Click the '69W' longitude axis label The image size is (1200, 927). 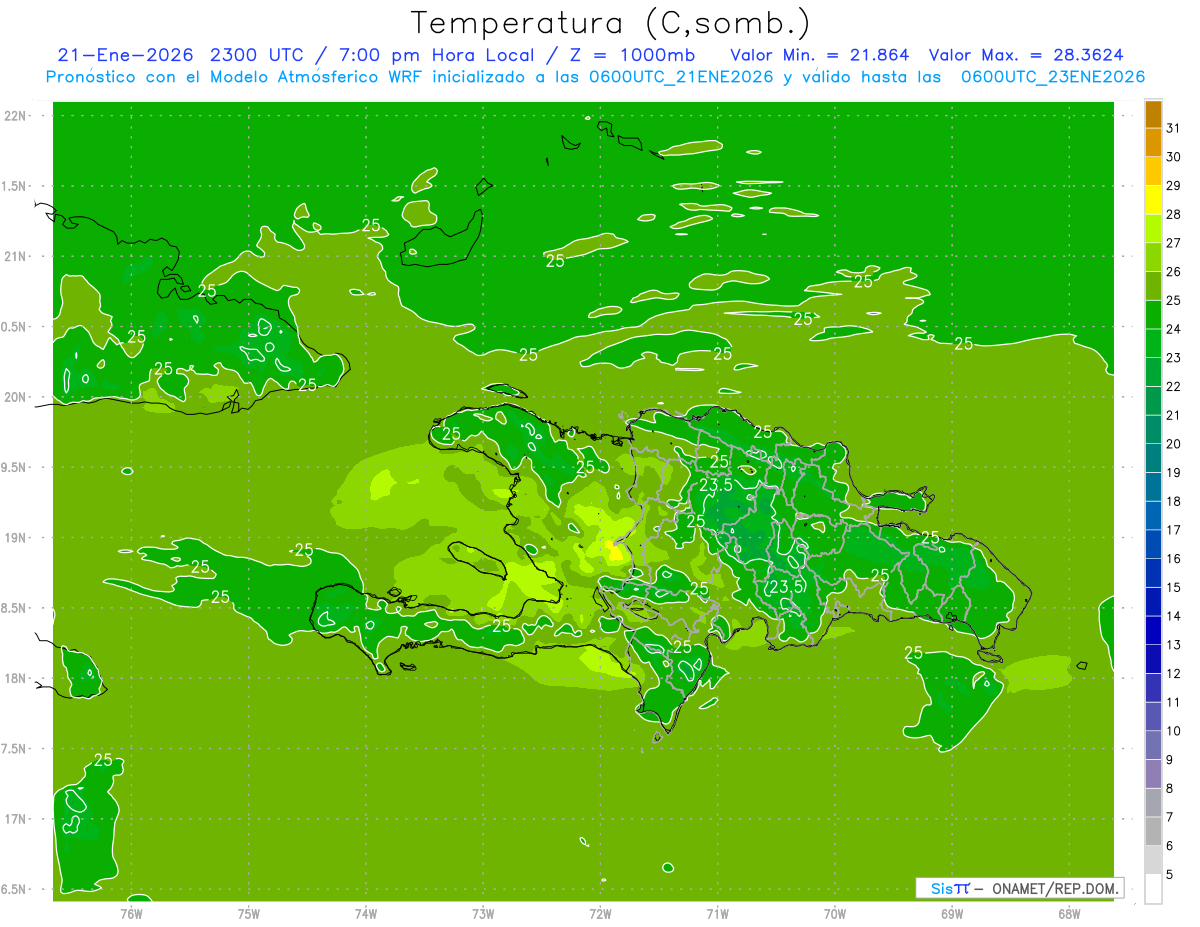point(952,913)
